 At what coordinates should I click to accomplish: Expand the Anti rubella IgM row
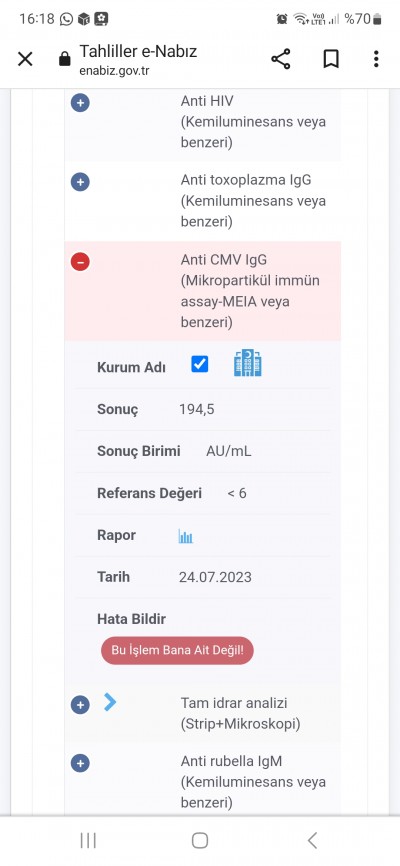(x=80, y=763)
